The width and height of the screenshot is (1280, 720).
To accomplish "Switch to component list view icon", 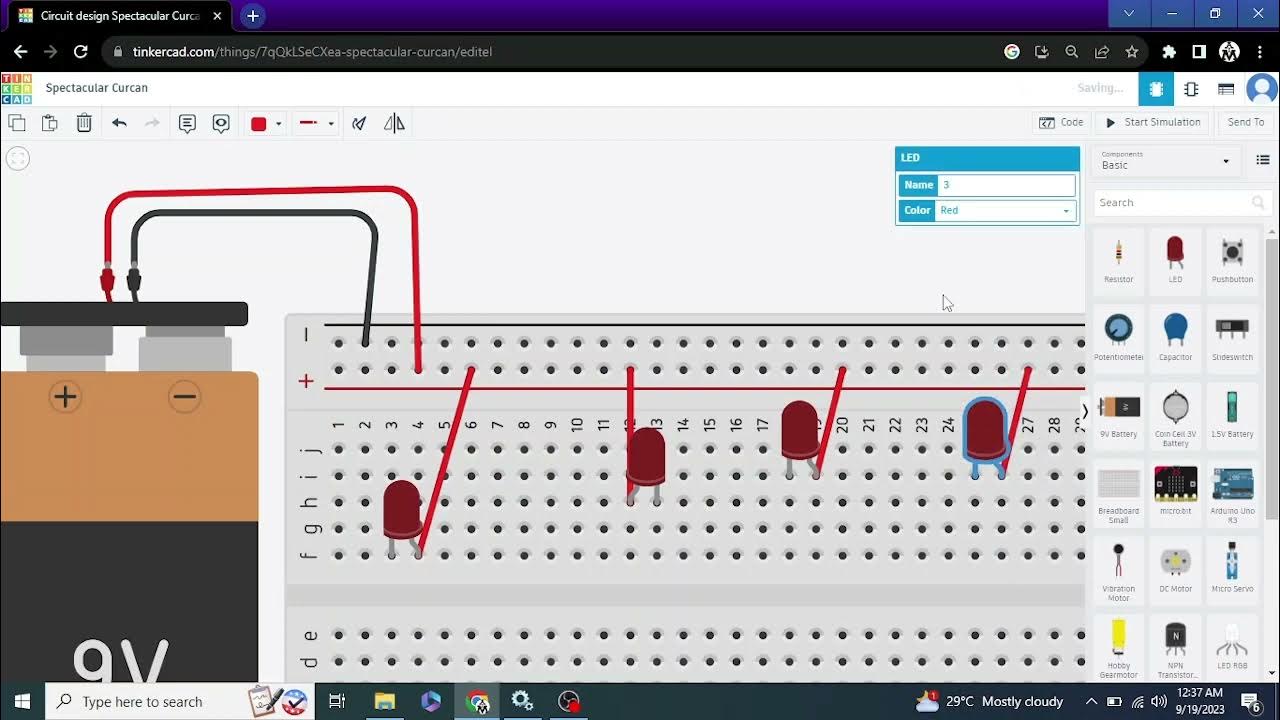I will point(1226,89).
